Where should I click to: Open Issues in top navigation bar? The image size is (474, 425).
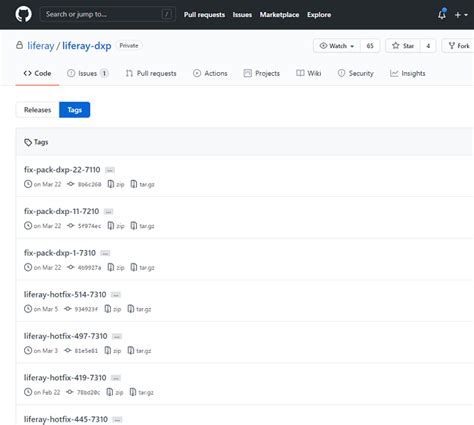(x=242, y=15)
